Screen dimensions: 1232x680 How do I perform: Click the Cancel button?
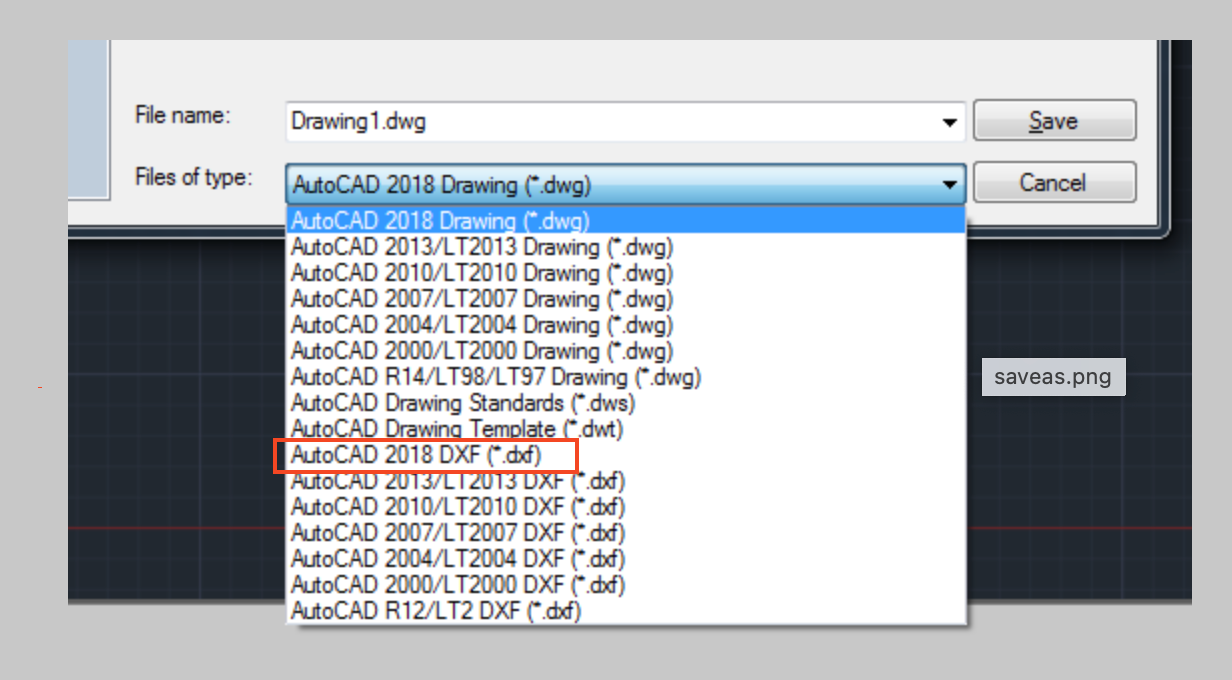(x=1054, y=183)
